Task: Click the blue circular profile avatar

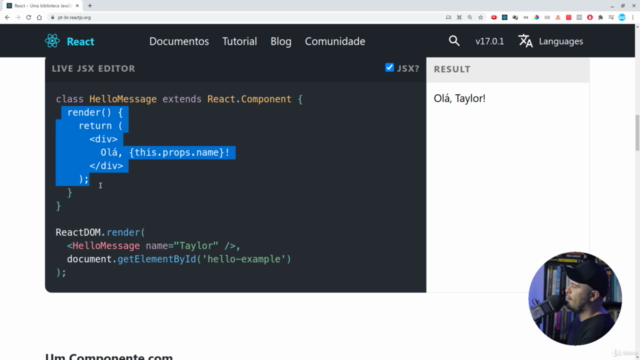Action: pyautogui.click(x=622, y=17)
